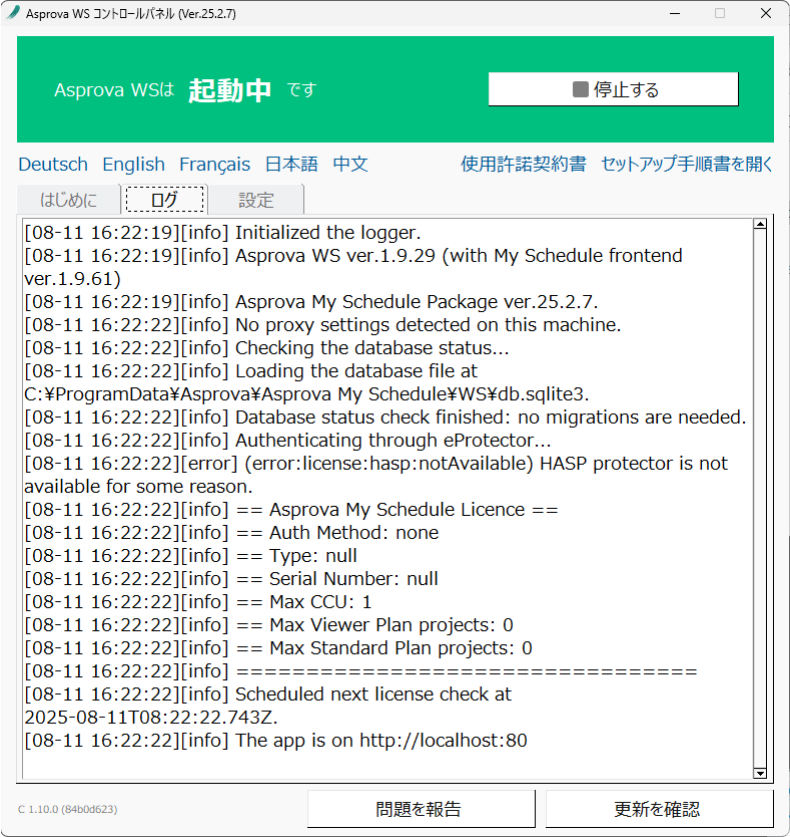
Task: Click the log scrollbar up arrow
Action: (760, 224)
